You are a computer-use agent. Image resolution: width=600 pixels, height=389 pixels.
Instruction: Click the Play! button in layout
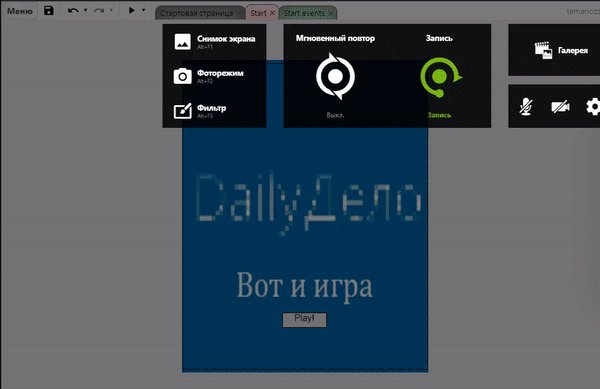tap(305, 320)
